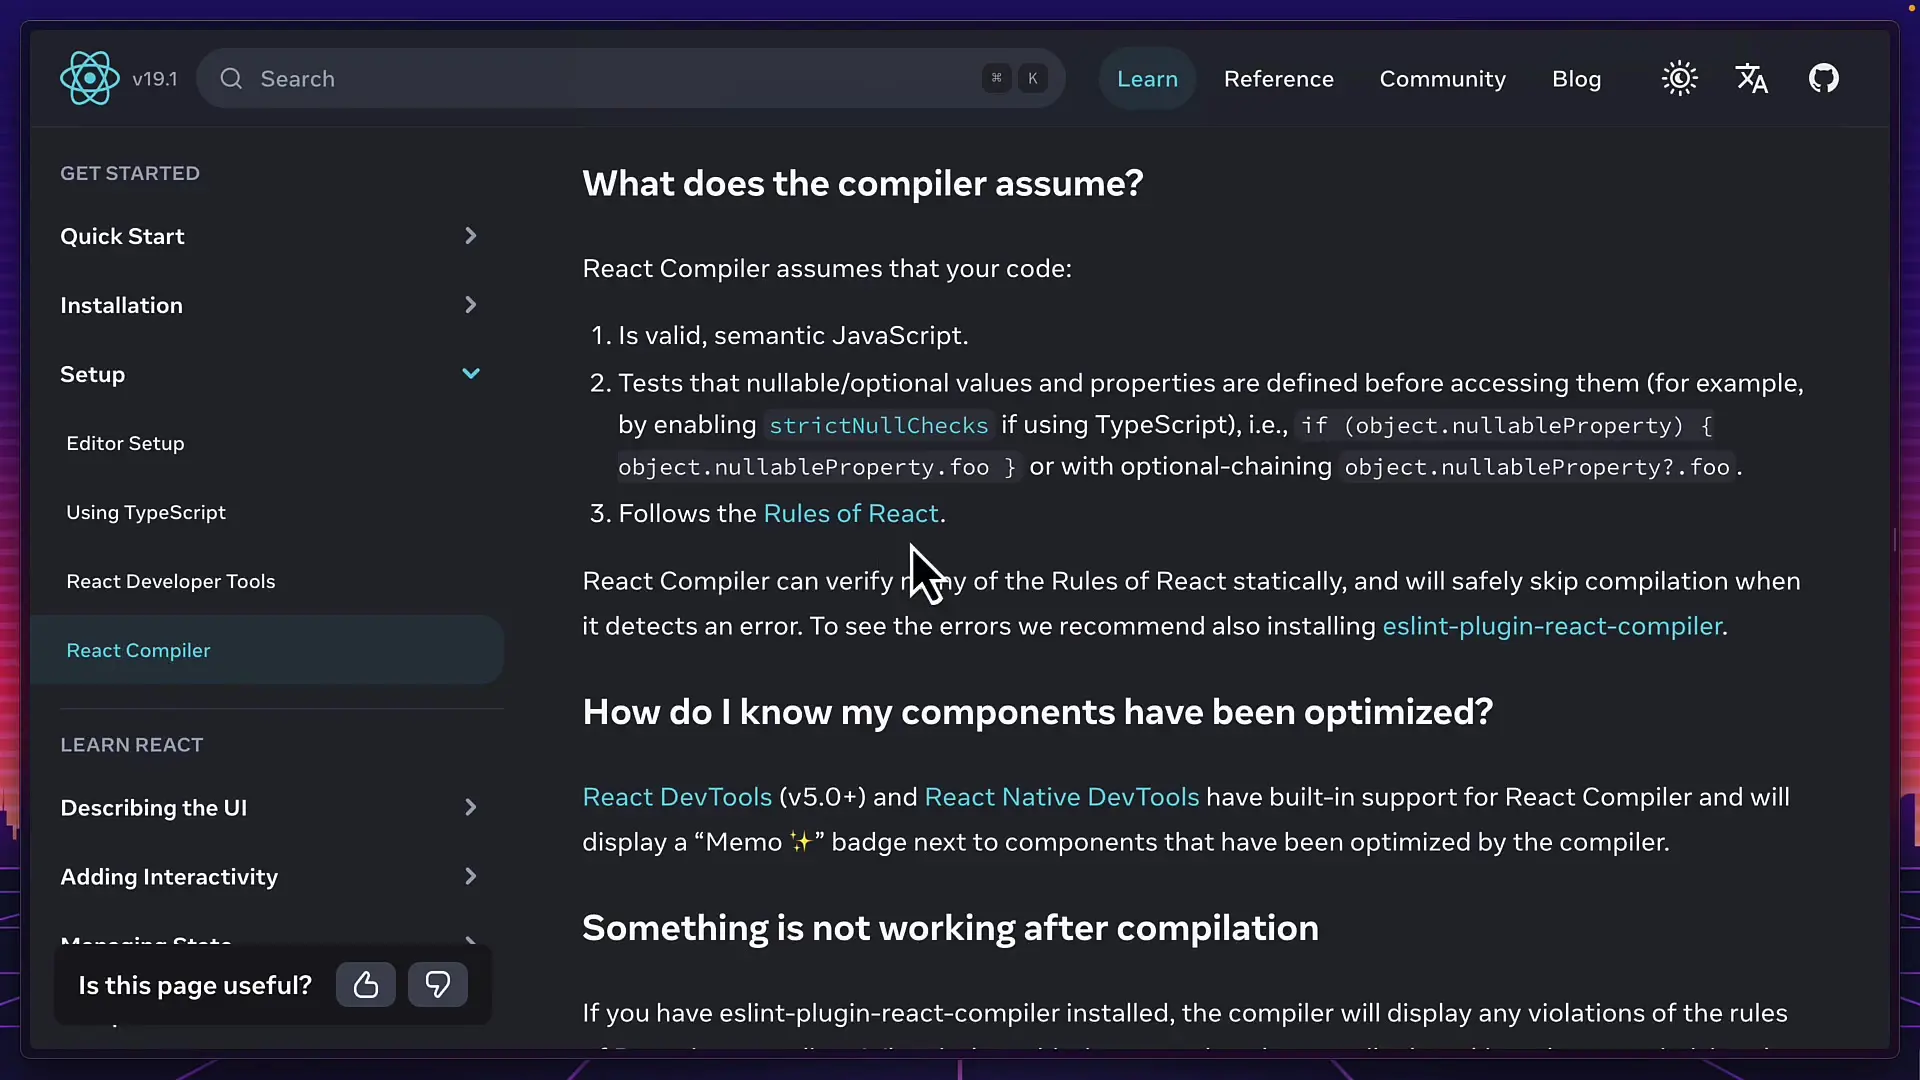Click 'object.nullableProperty?.foo' code snippet

coord(1537,467)
